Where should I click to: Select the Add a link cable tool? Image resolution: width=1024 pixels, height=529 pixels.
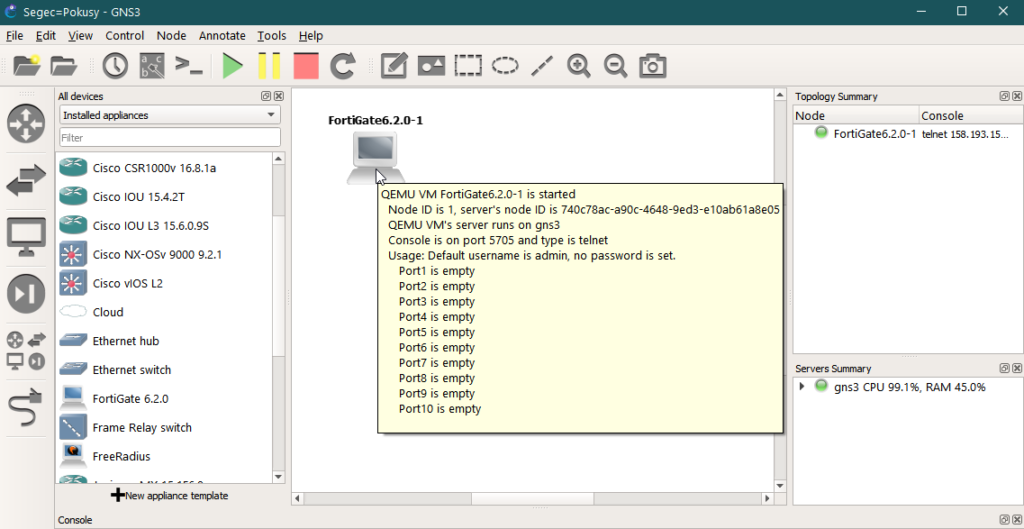(x=26, y=407)
